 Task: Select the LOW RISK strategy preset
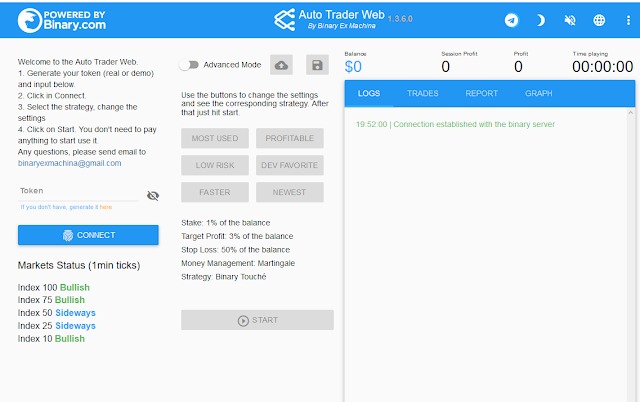[215, 165]
